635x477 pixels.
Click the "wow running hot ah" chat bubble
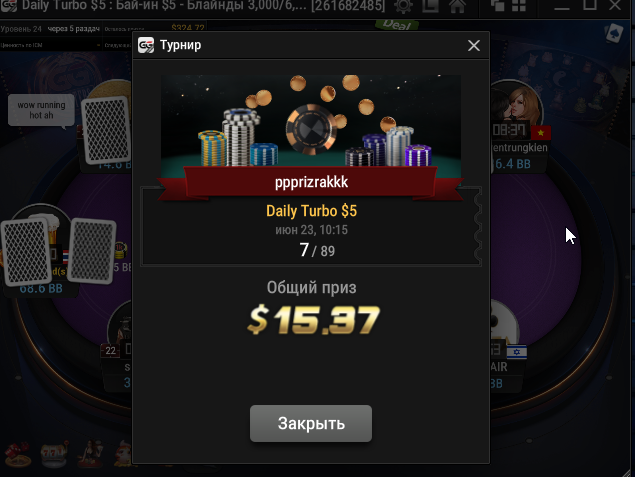tap(41, 110)
